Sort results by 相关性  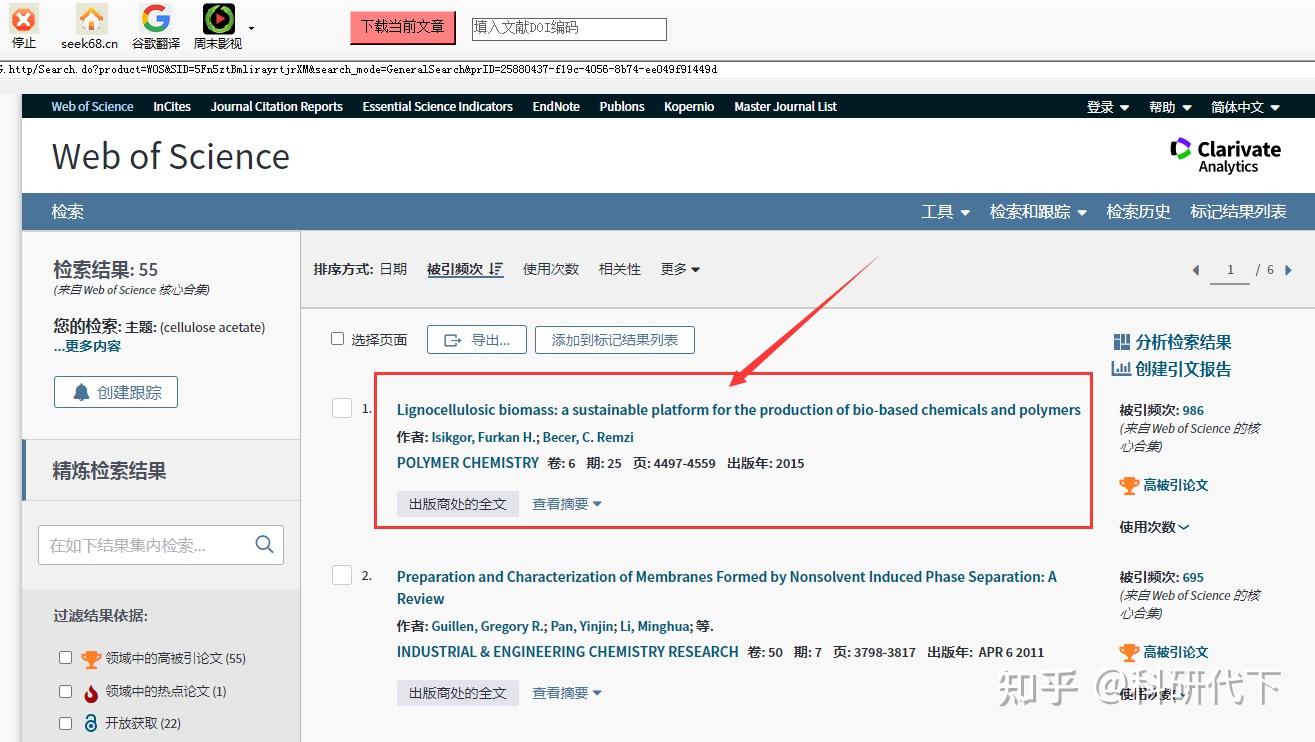[x=620, y=269]
